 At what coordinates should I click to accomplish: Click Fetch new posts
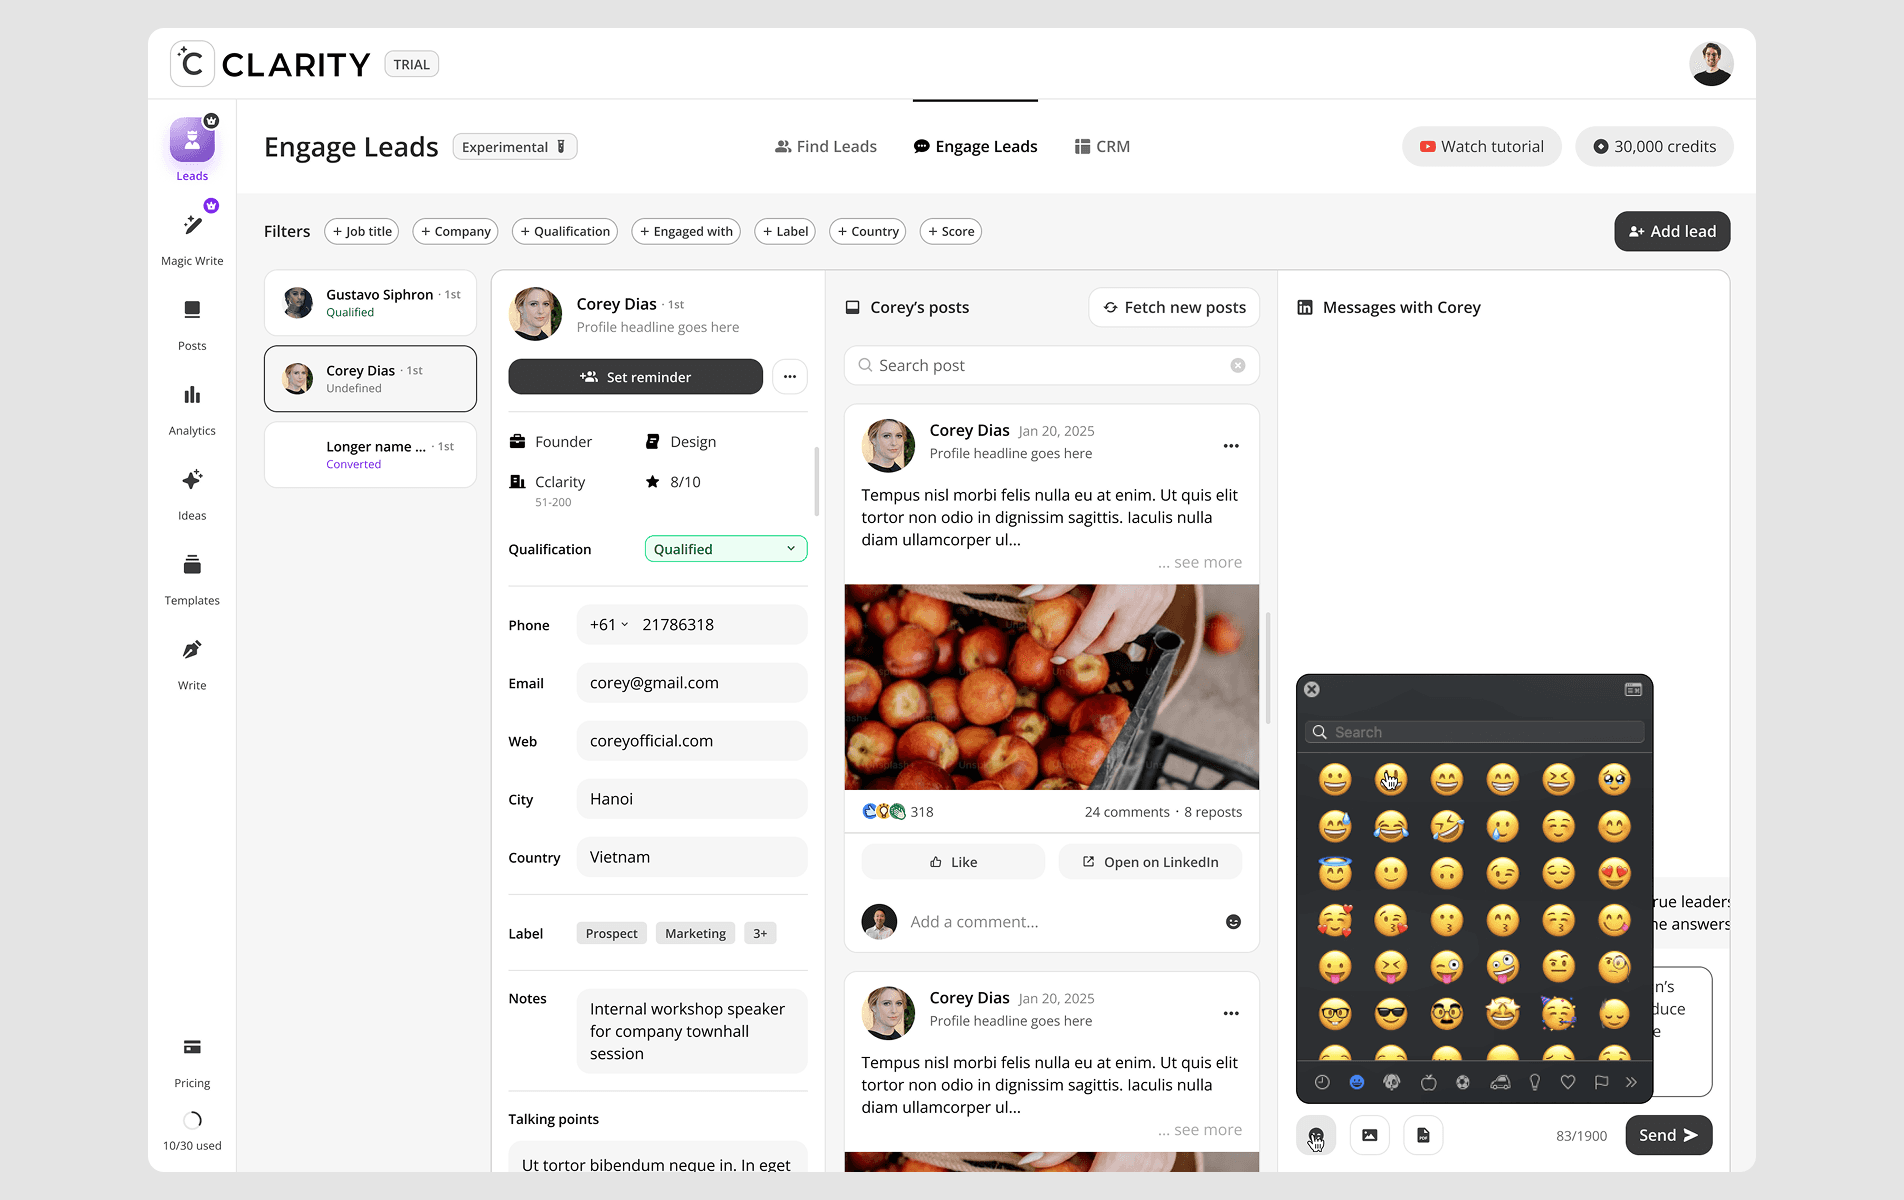point(1174,307)
